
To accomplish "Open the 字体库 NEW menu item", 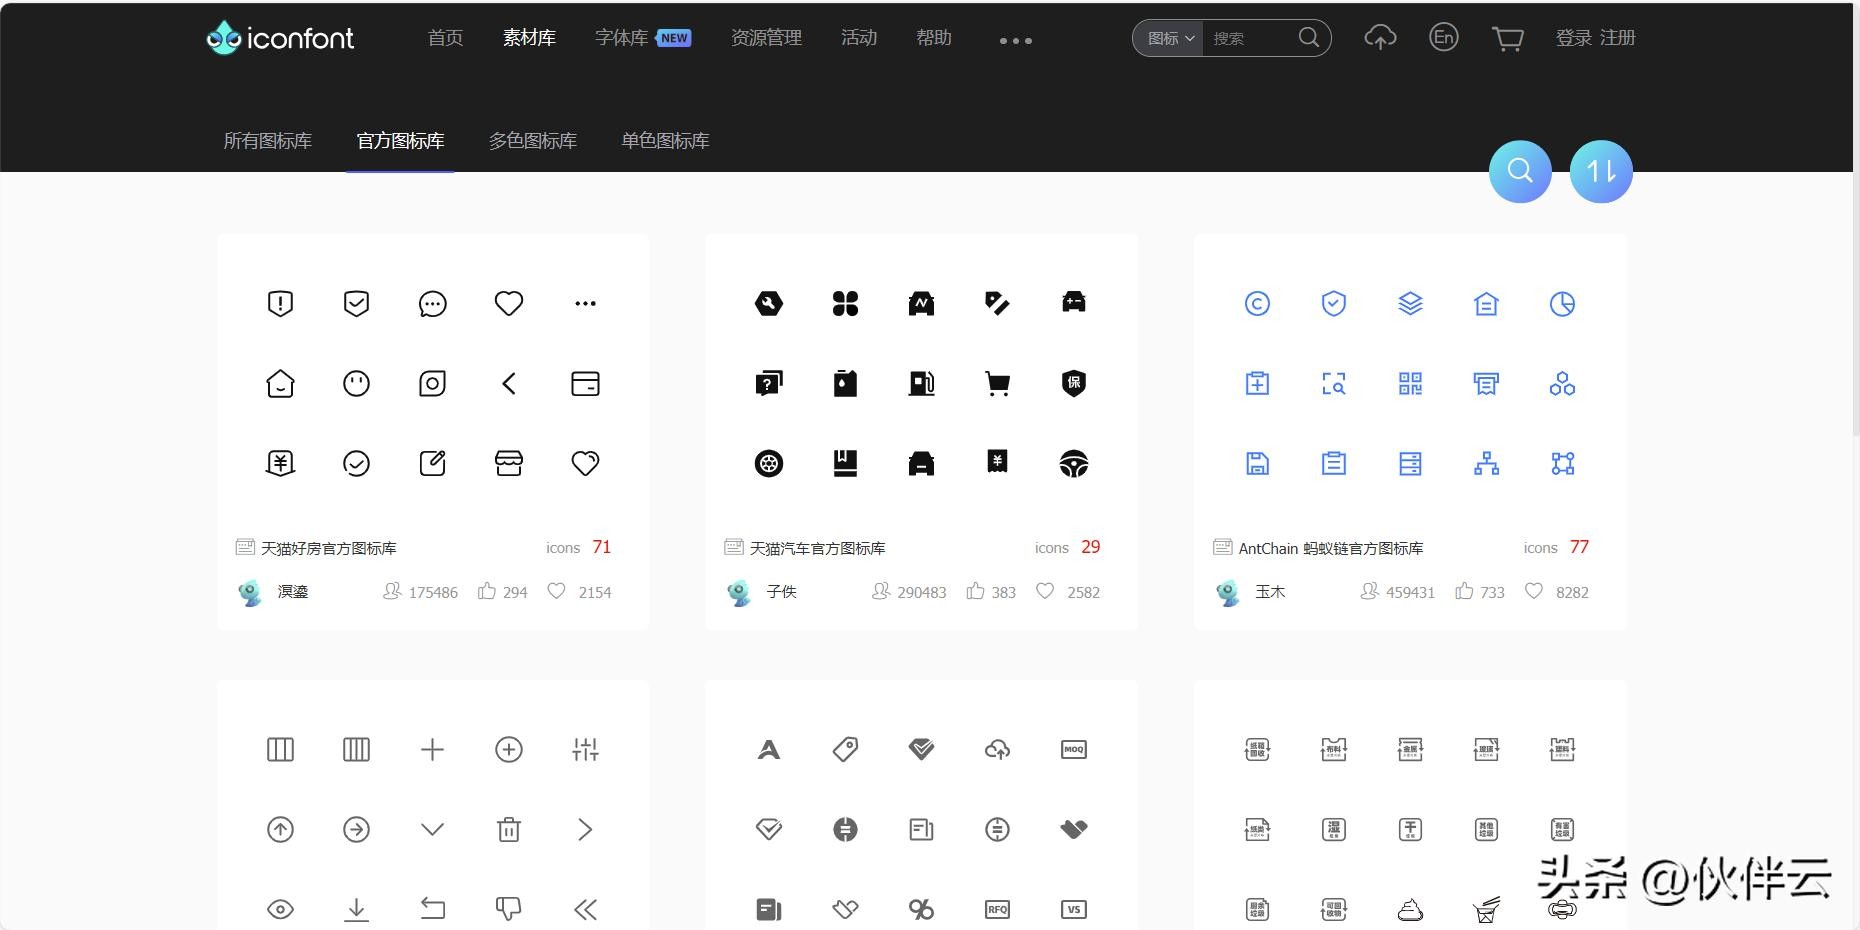I will pos(642,38).
